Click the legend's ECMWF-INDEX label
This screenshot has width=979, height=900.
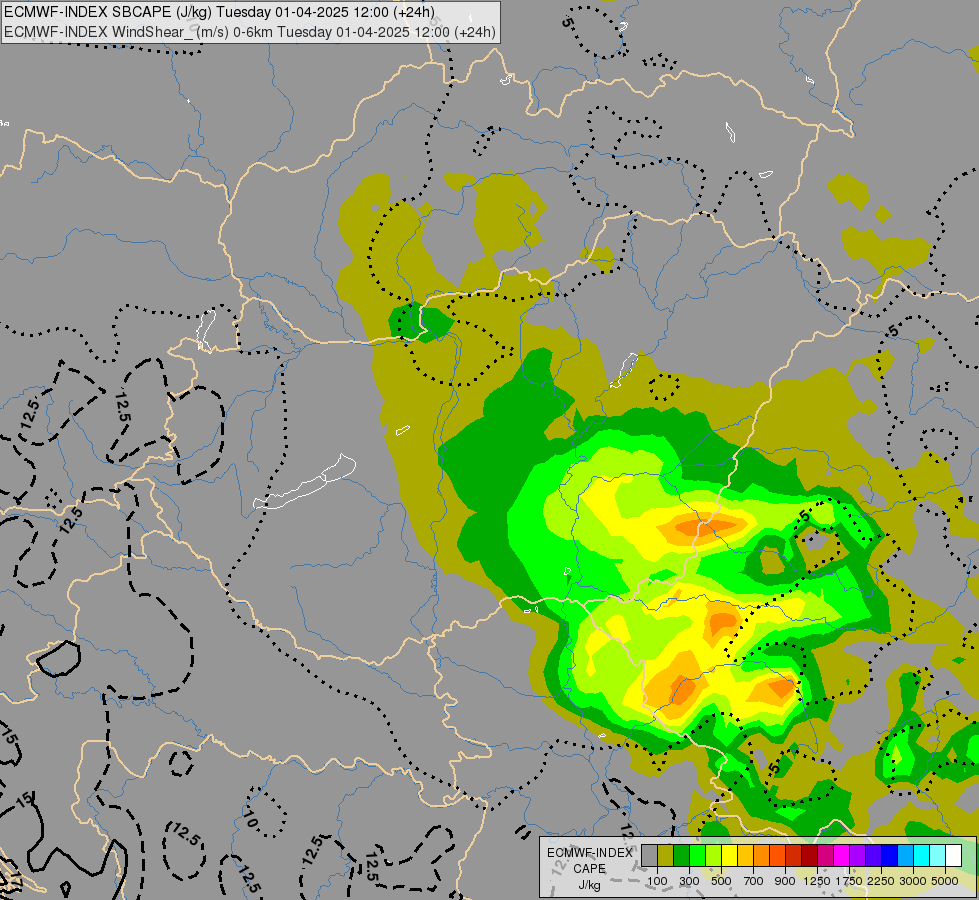(589, 853)
